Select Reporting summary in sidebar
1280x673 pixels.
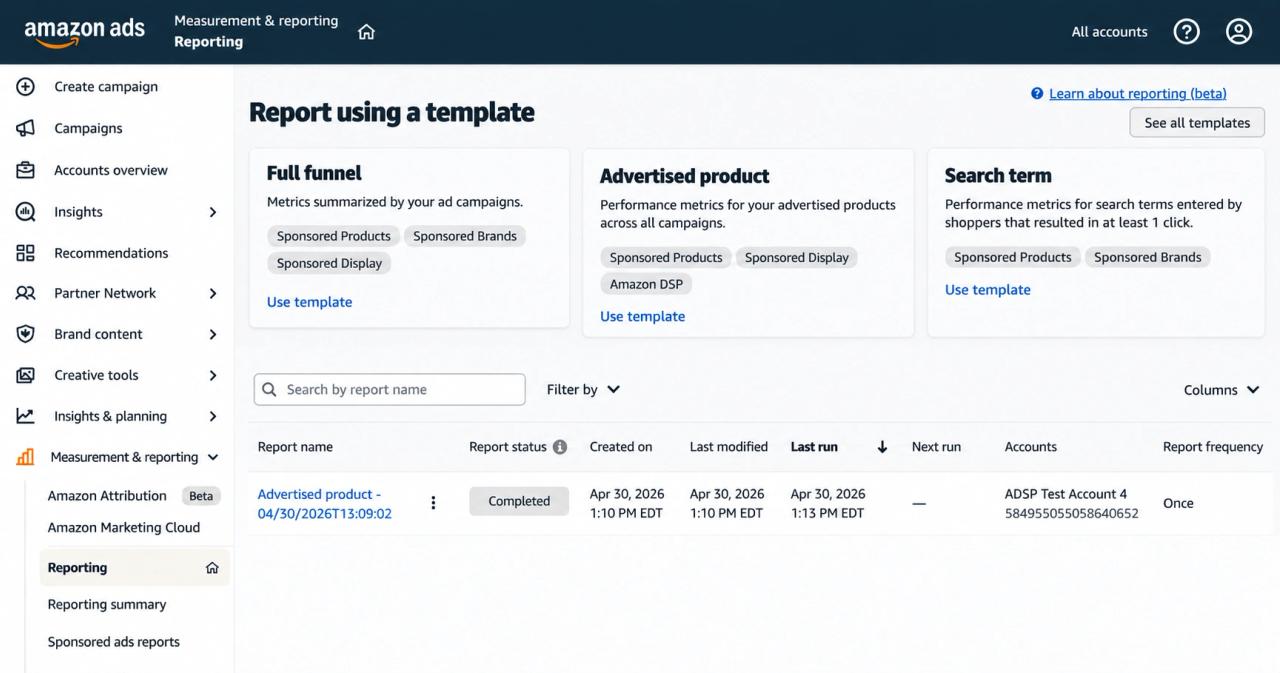[x=107, y=604]
